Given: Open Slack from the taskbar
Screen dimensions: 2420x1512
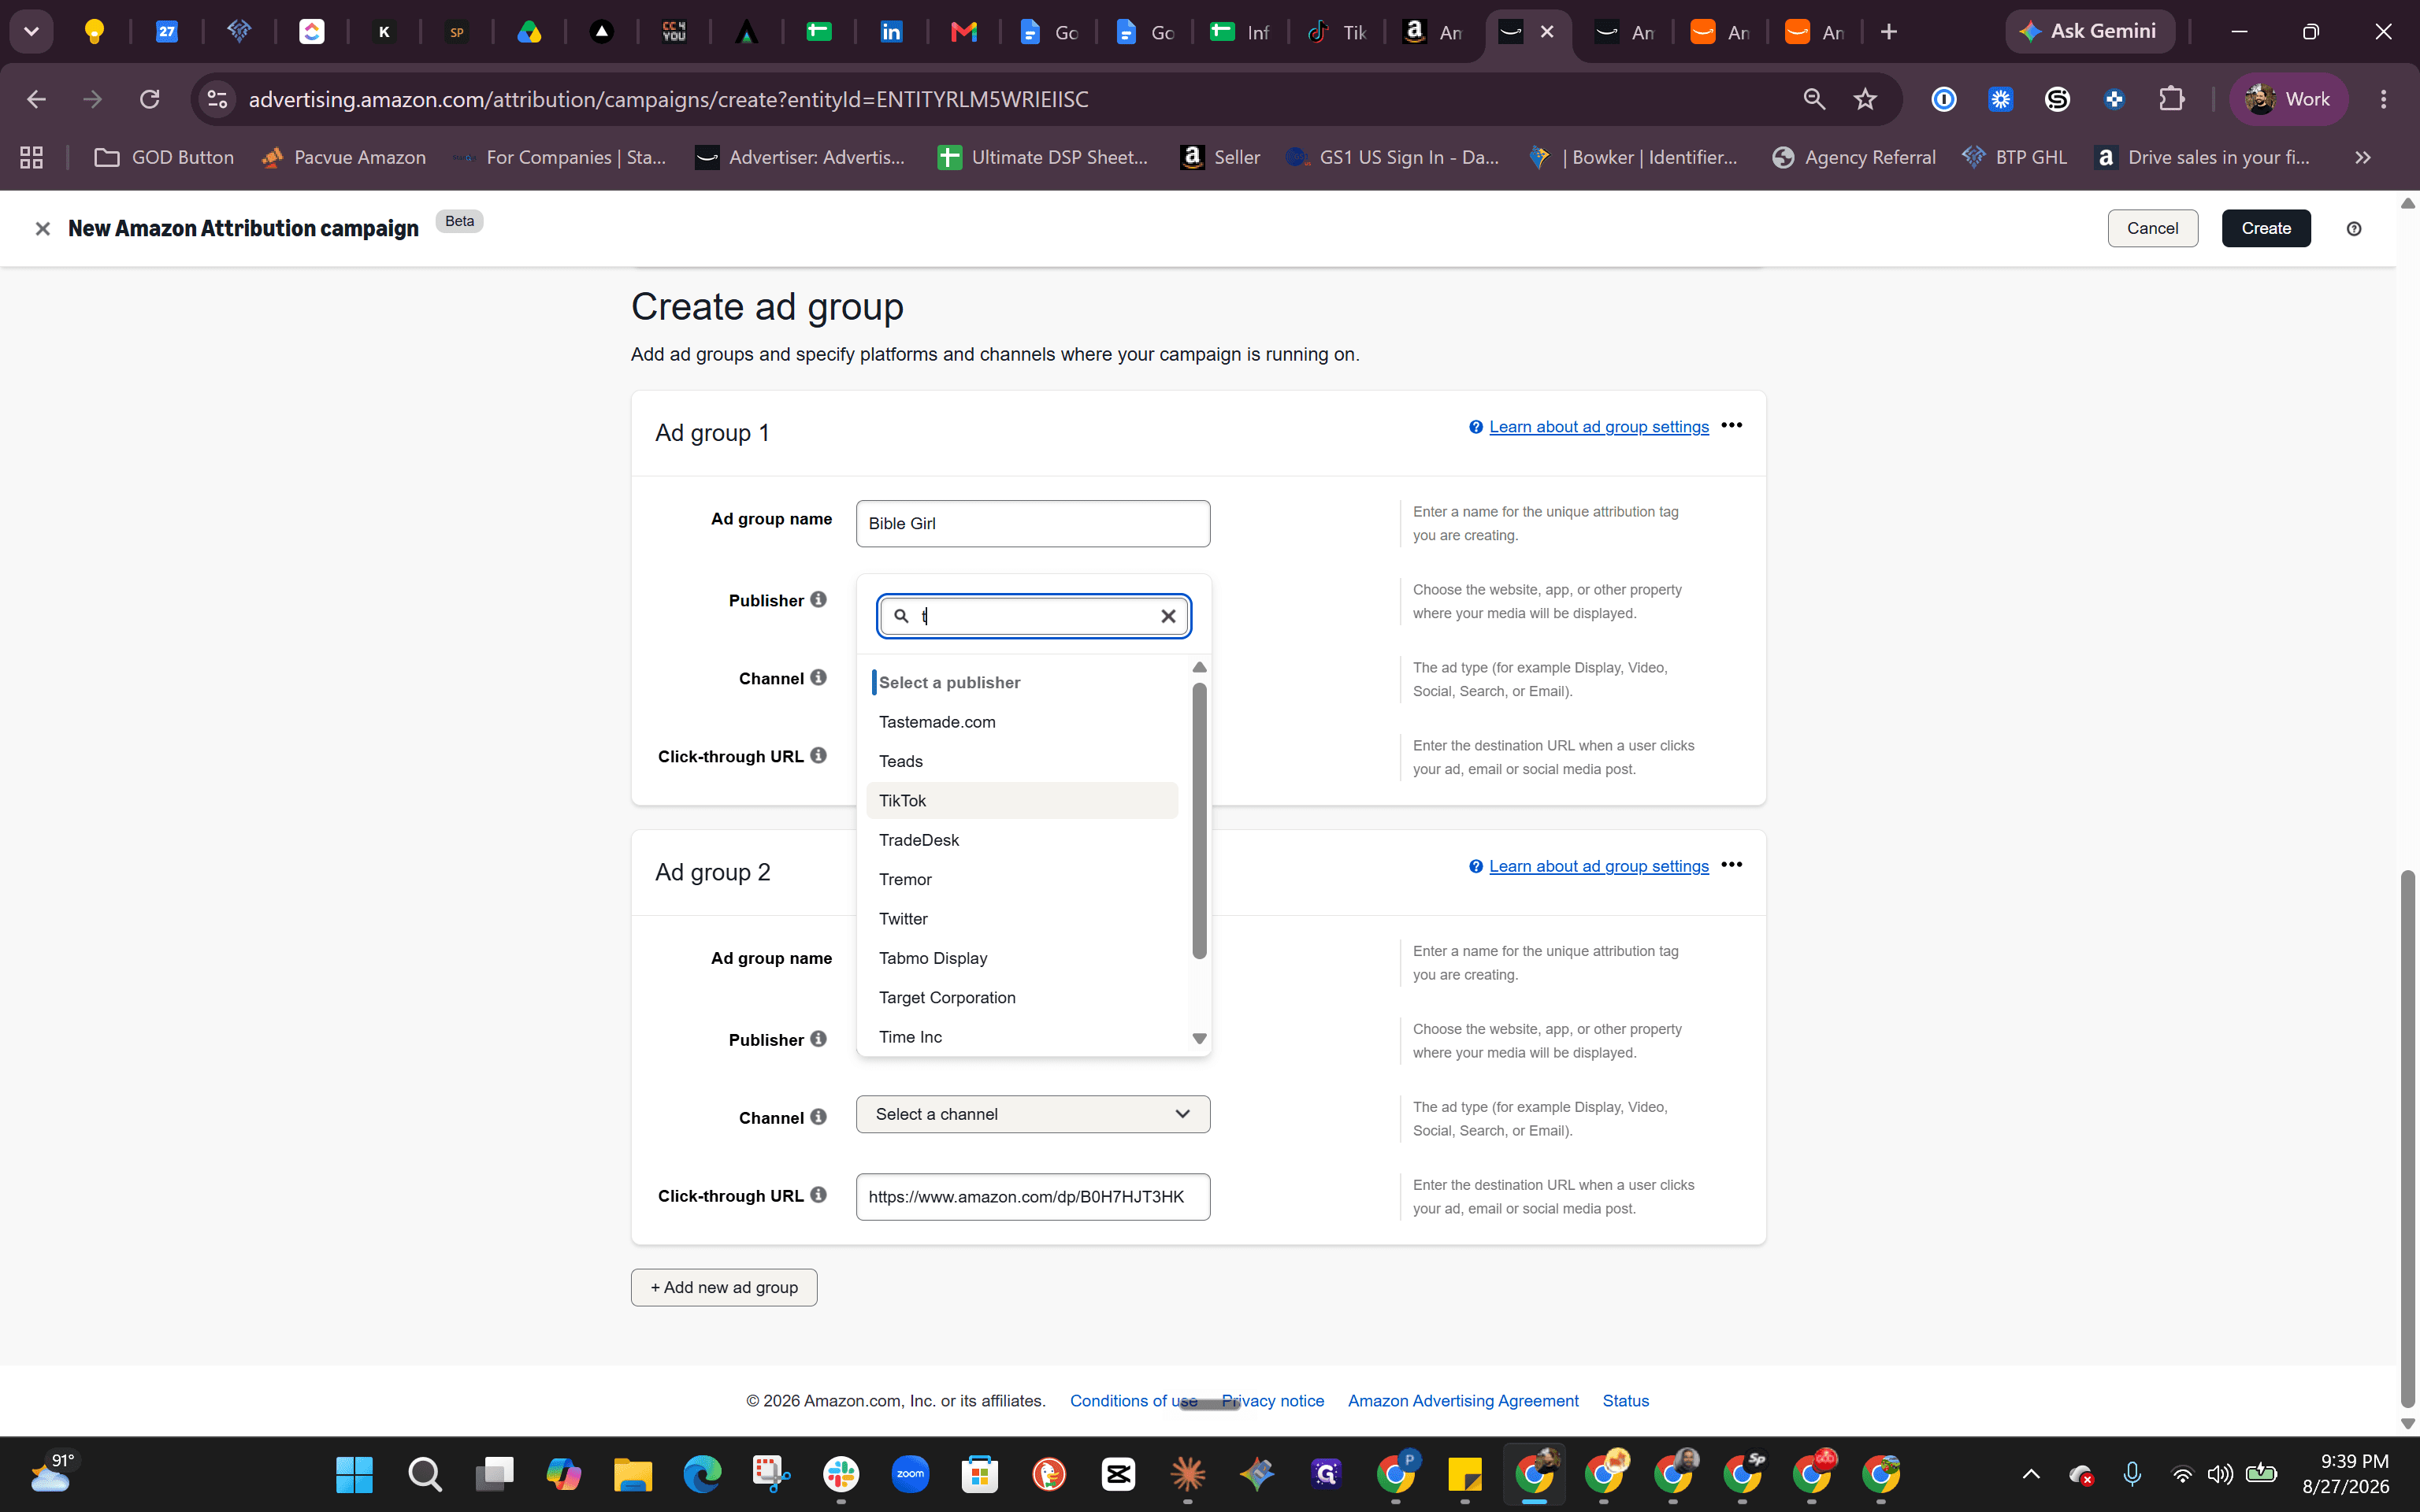Looking at the screenshot, I should pos(841,1474).
